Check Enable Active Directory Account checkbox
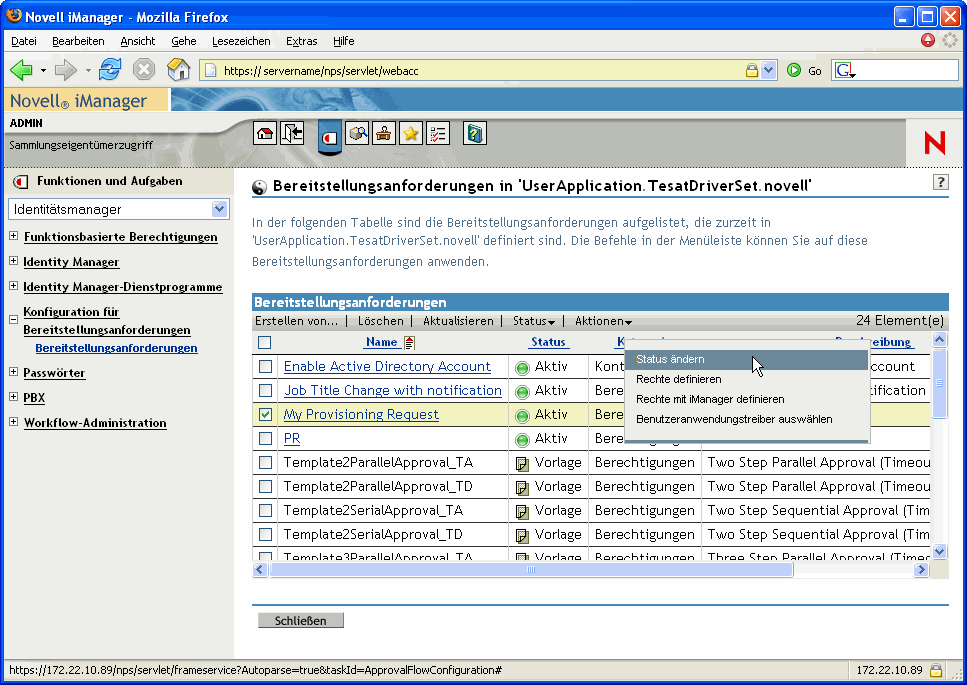This screenshot has width=967, height=685. [265, 366]
